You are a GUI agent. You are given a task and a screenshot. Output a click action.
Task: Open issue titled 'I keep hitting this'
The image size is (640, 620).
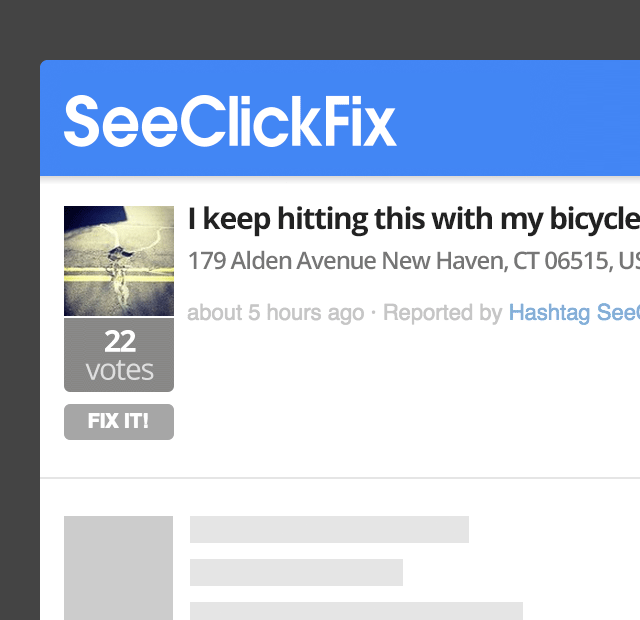[413, 219]
